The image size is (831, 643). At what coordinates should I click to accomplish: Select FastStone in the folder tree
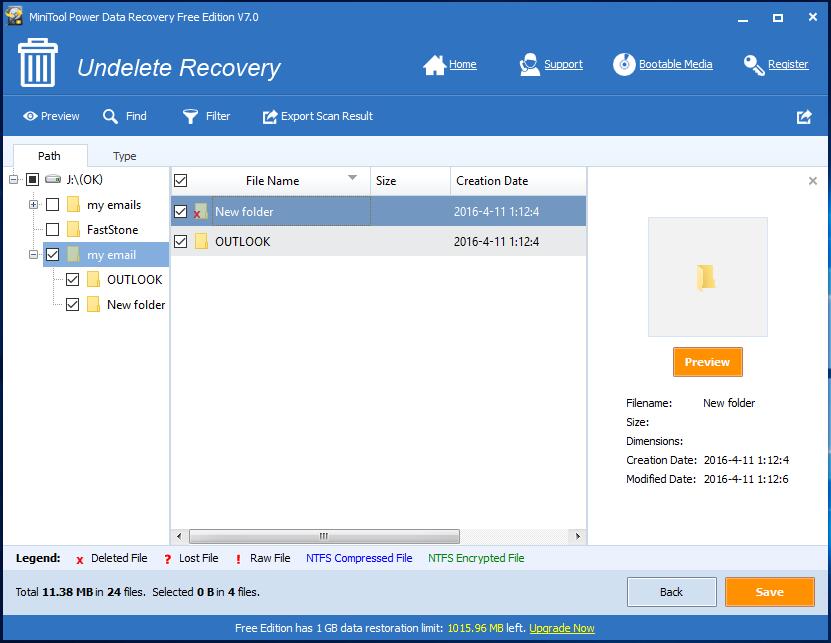coord(112,230)
